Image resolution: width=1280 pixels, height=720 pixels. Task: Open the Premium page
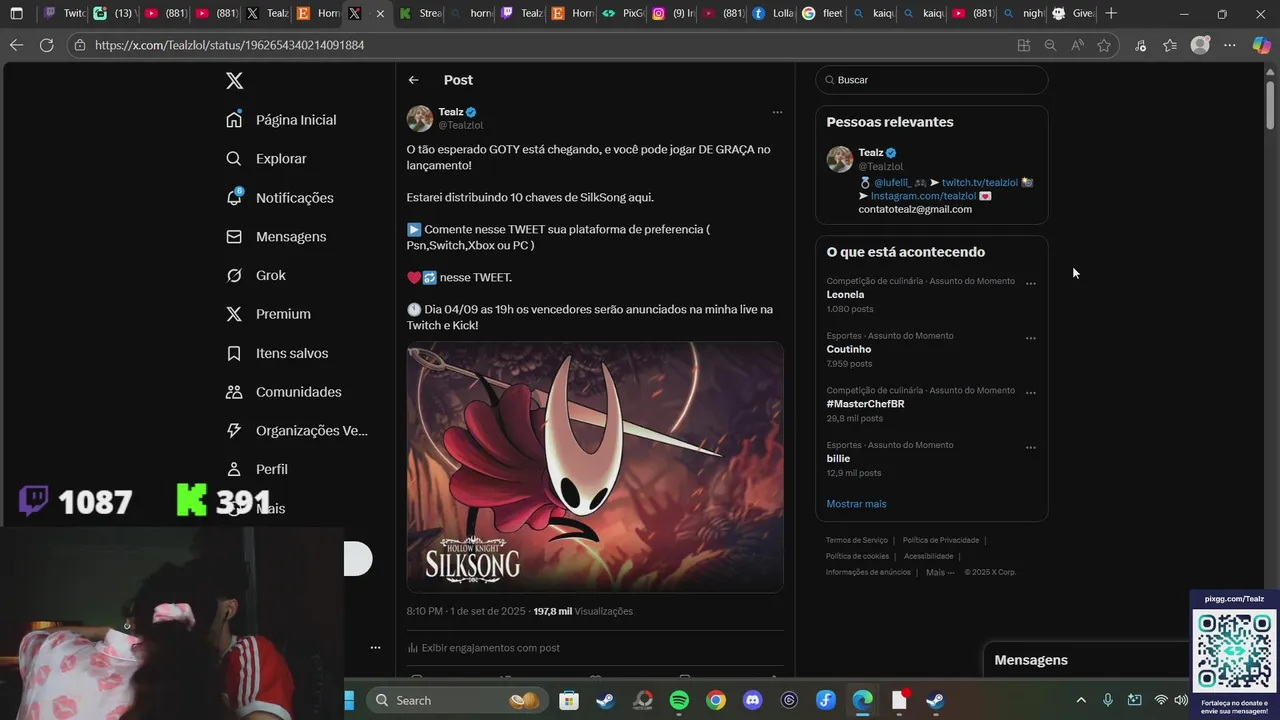tap(268, 314)
